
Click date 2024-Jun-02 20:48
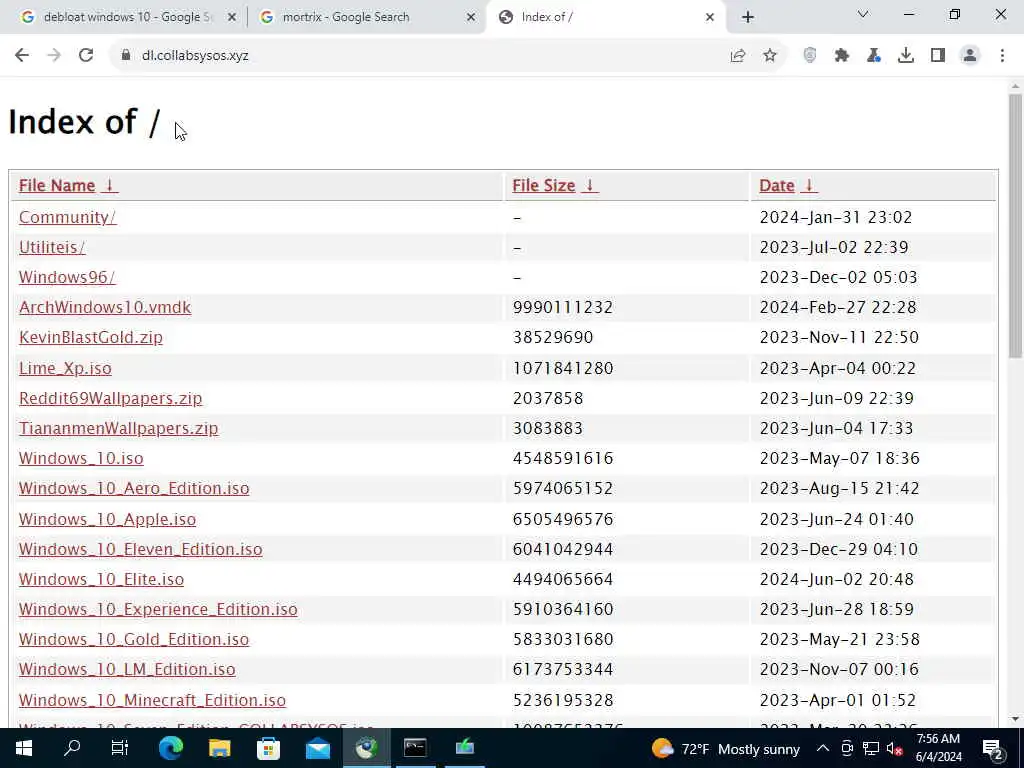pyautogui.click(x=837, y=579)
